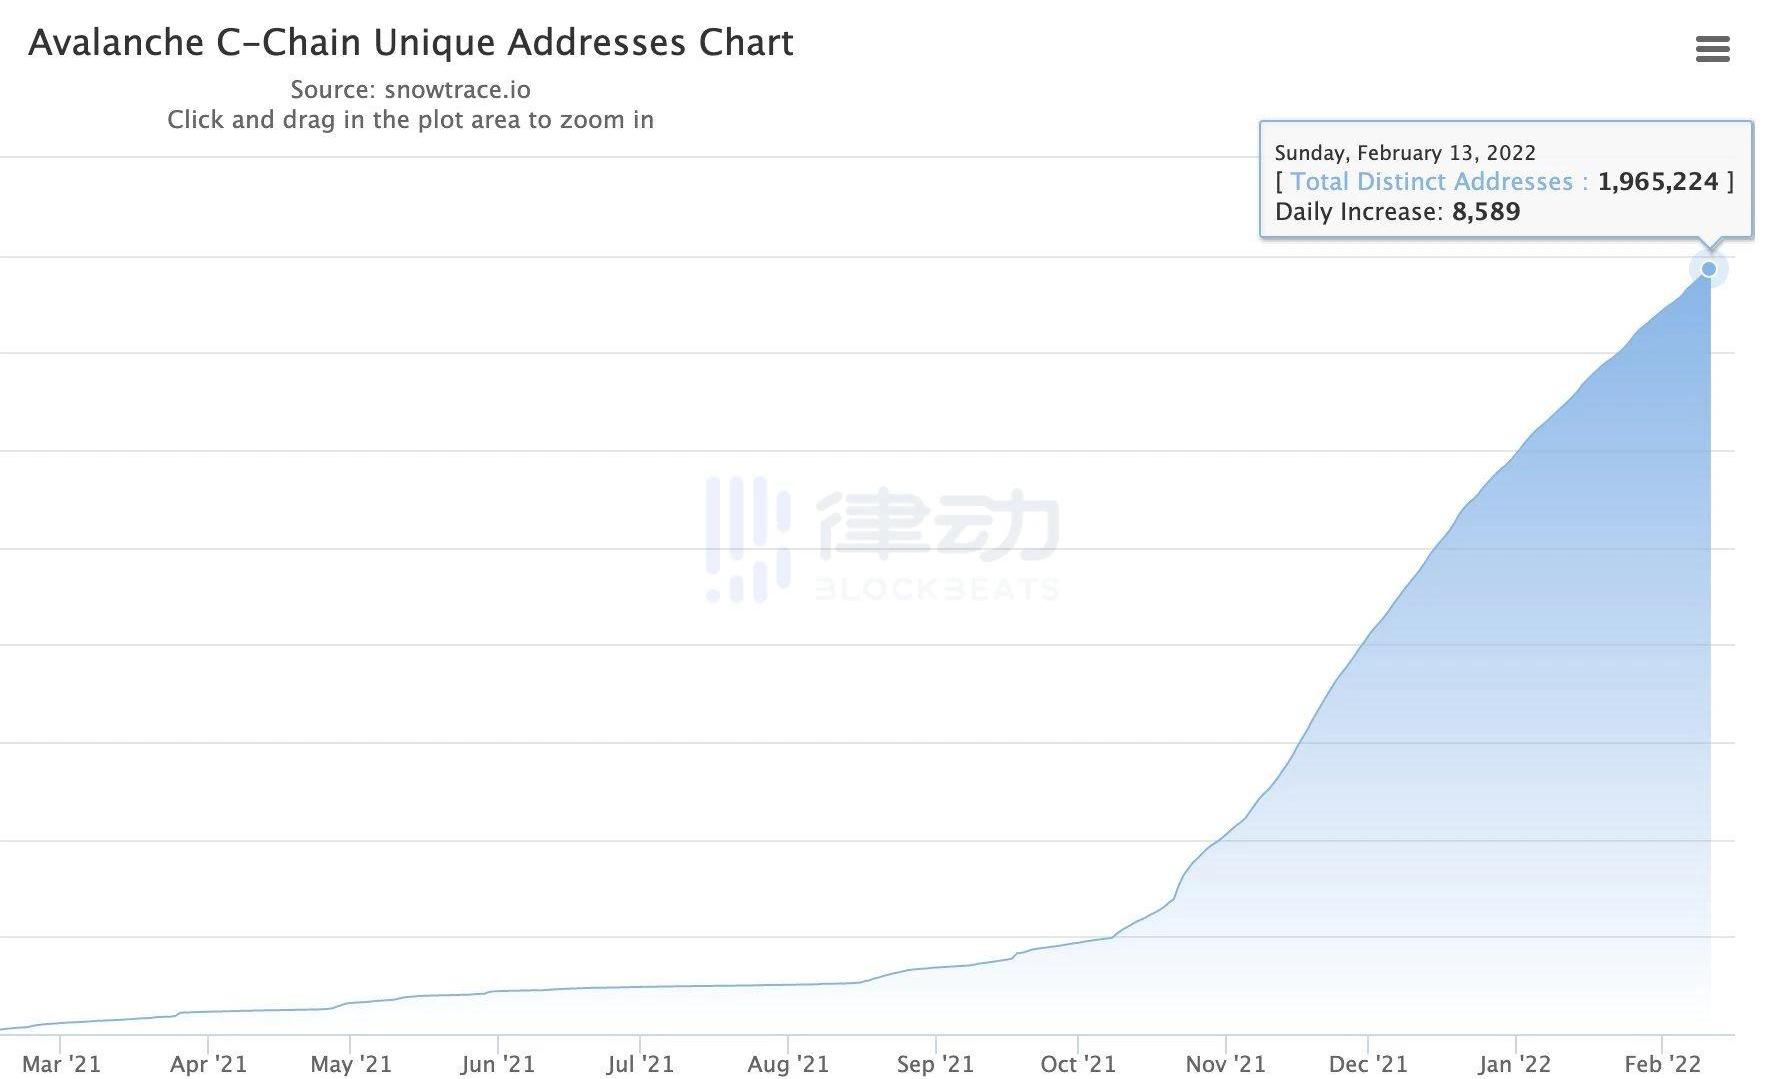This screenshot has height=1079, width=1765.
Task: Click the Jul '21 axis label
Action: click(640, 1064)
